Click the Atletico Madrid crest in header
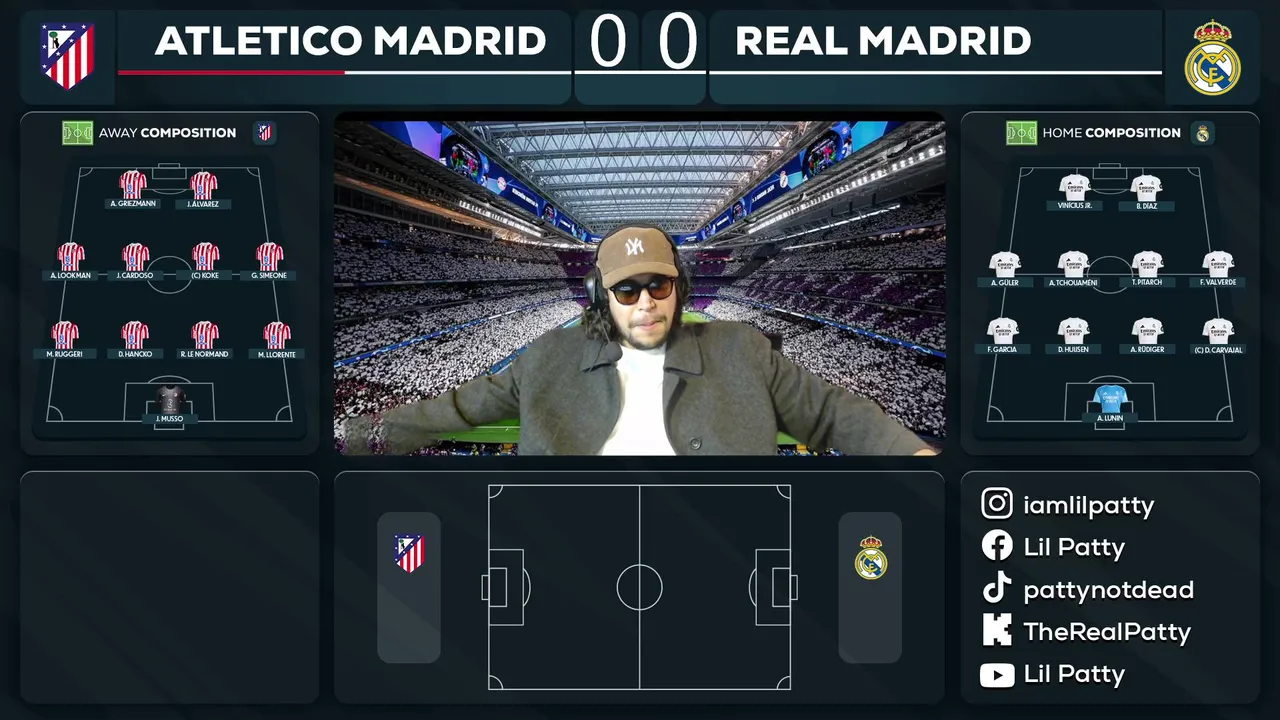The image size is (1280, 720). pyautogui.click(x=67, y=56)
